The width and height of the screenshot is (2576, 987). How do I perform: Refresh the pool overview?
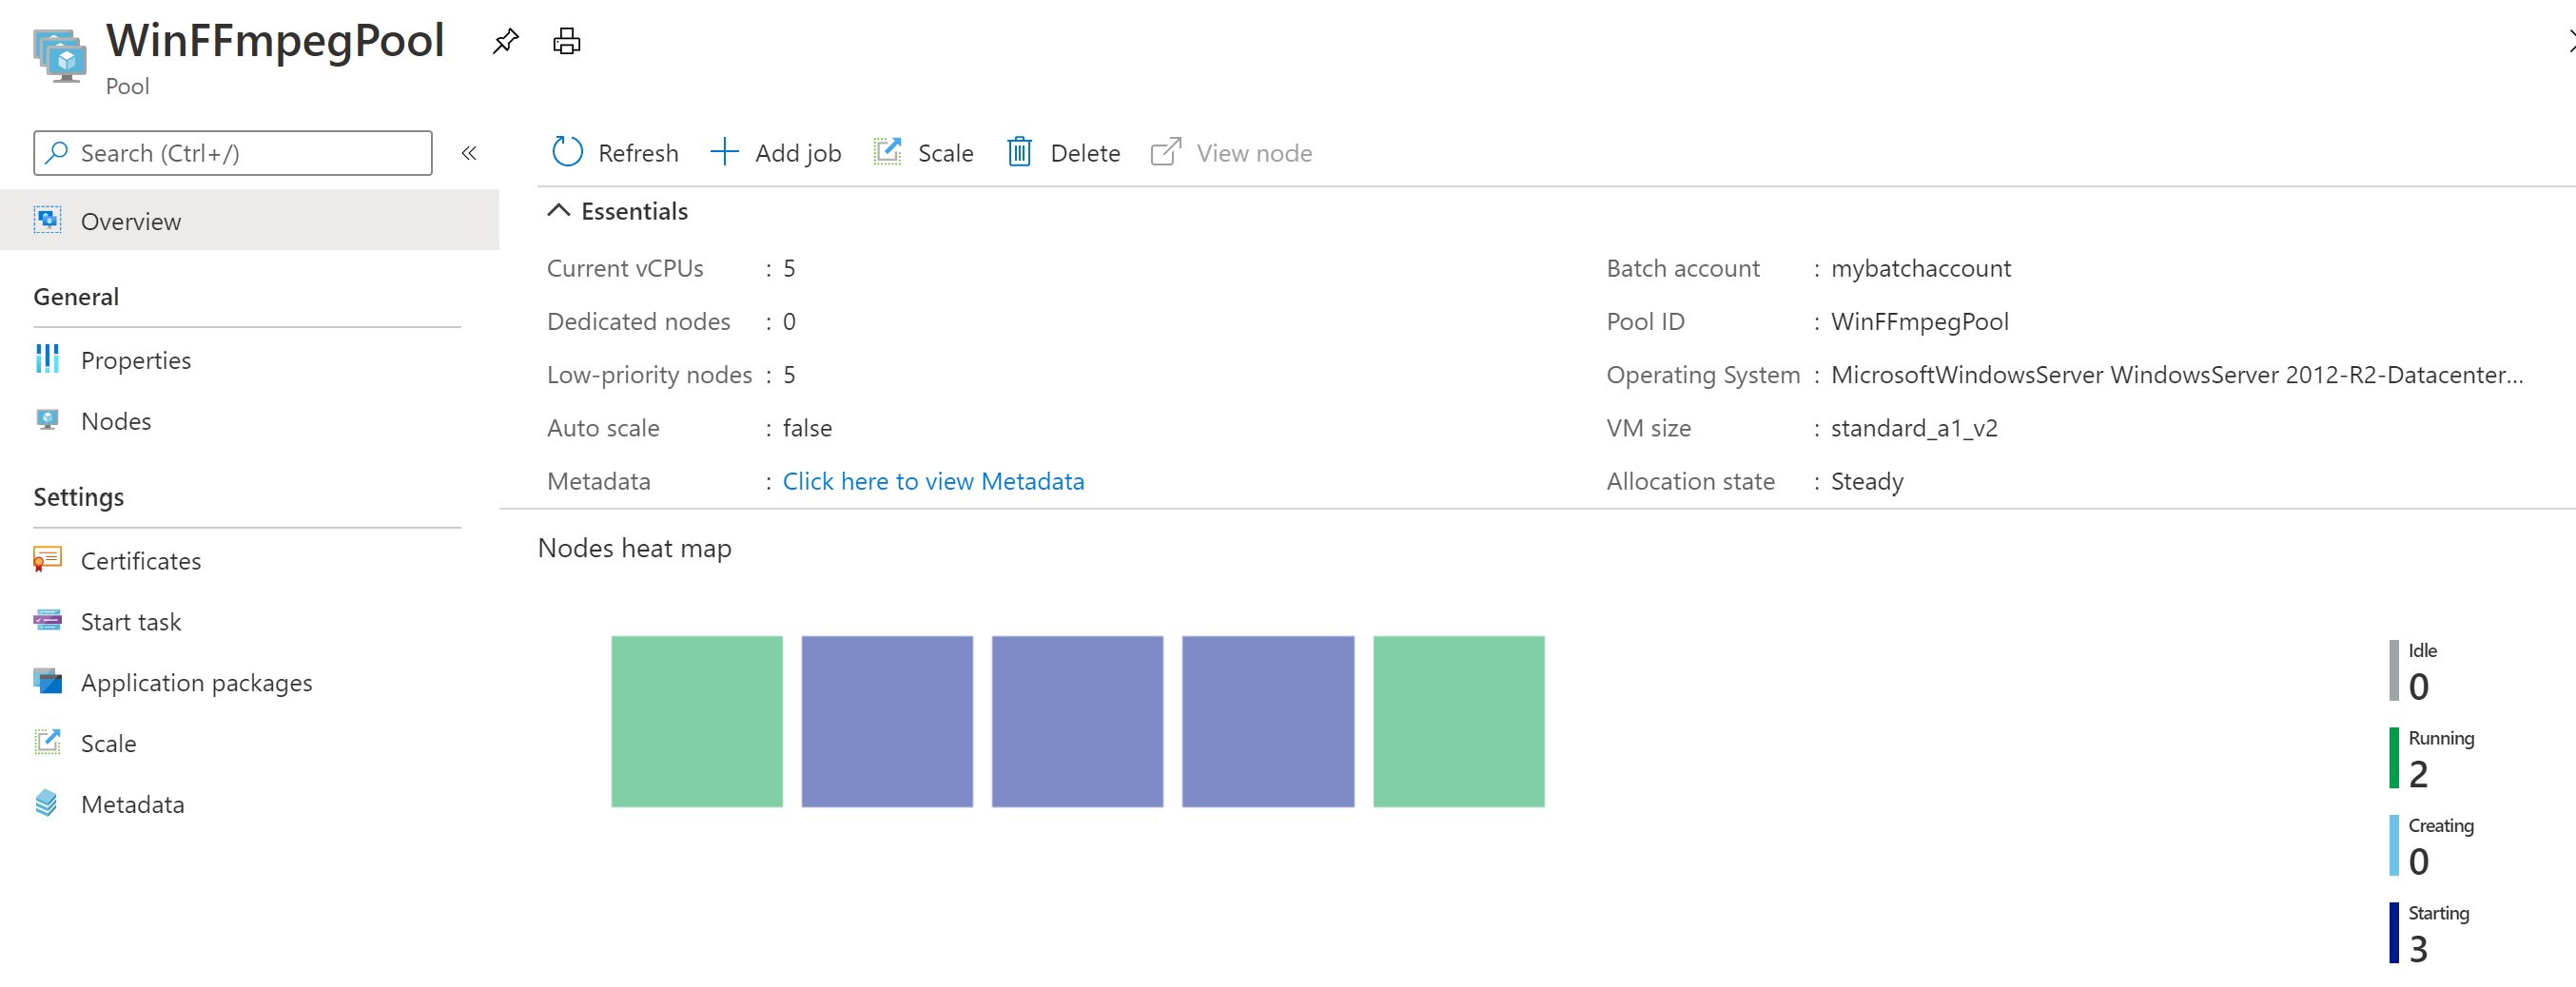pyautogui.click(x=614, y=152)
